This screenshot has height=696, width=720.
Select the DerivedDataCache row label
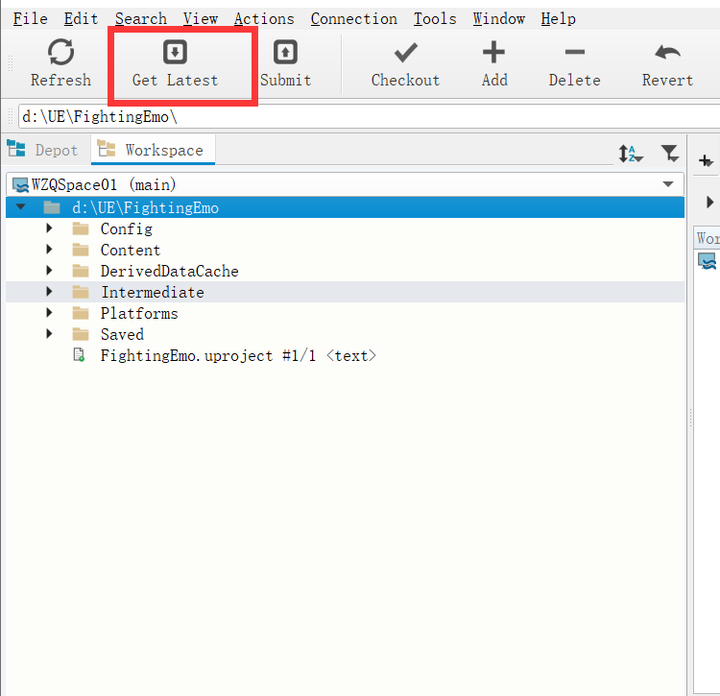click(169, 271)
